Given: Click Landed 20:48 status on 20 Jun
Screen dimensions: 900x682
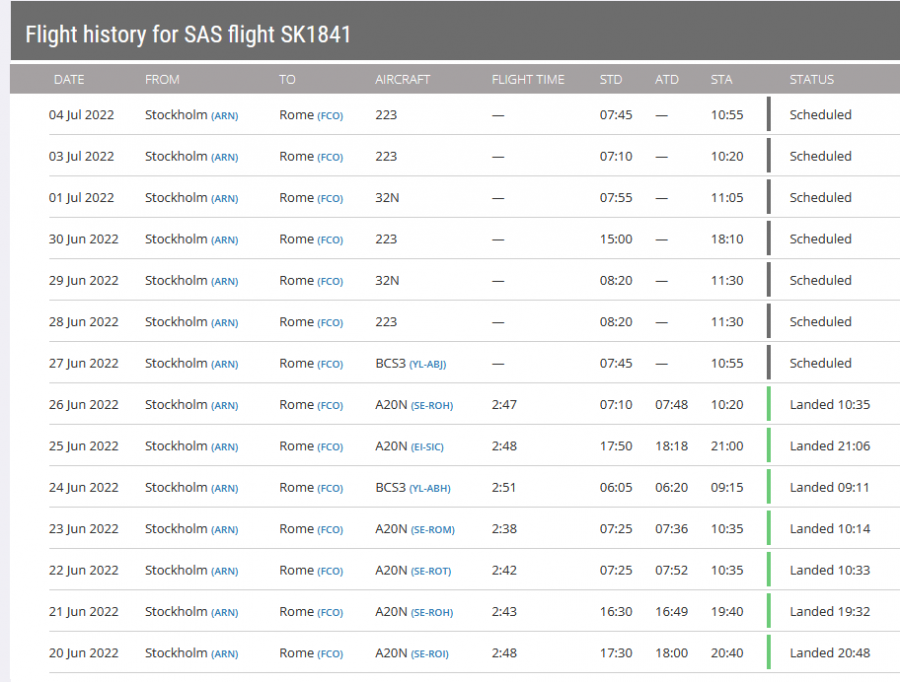Looking at the screenshot, I should pos(829,653).
